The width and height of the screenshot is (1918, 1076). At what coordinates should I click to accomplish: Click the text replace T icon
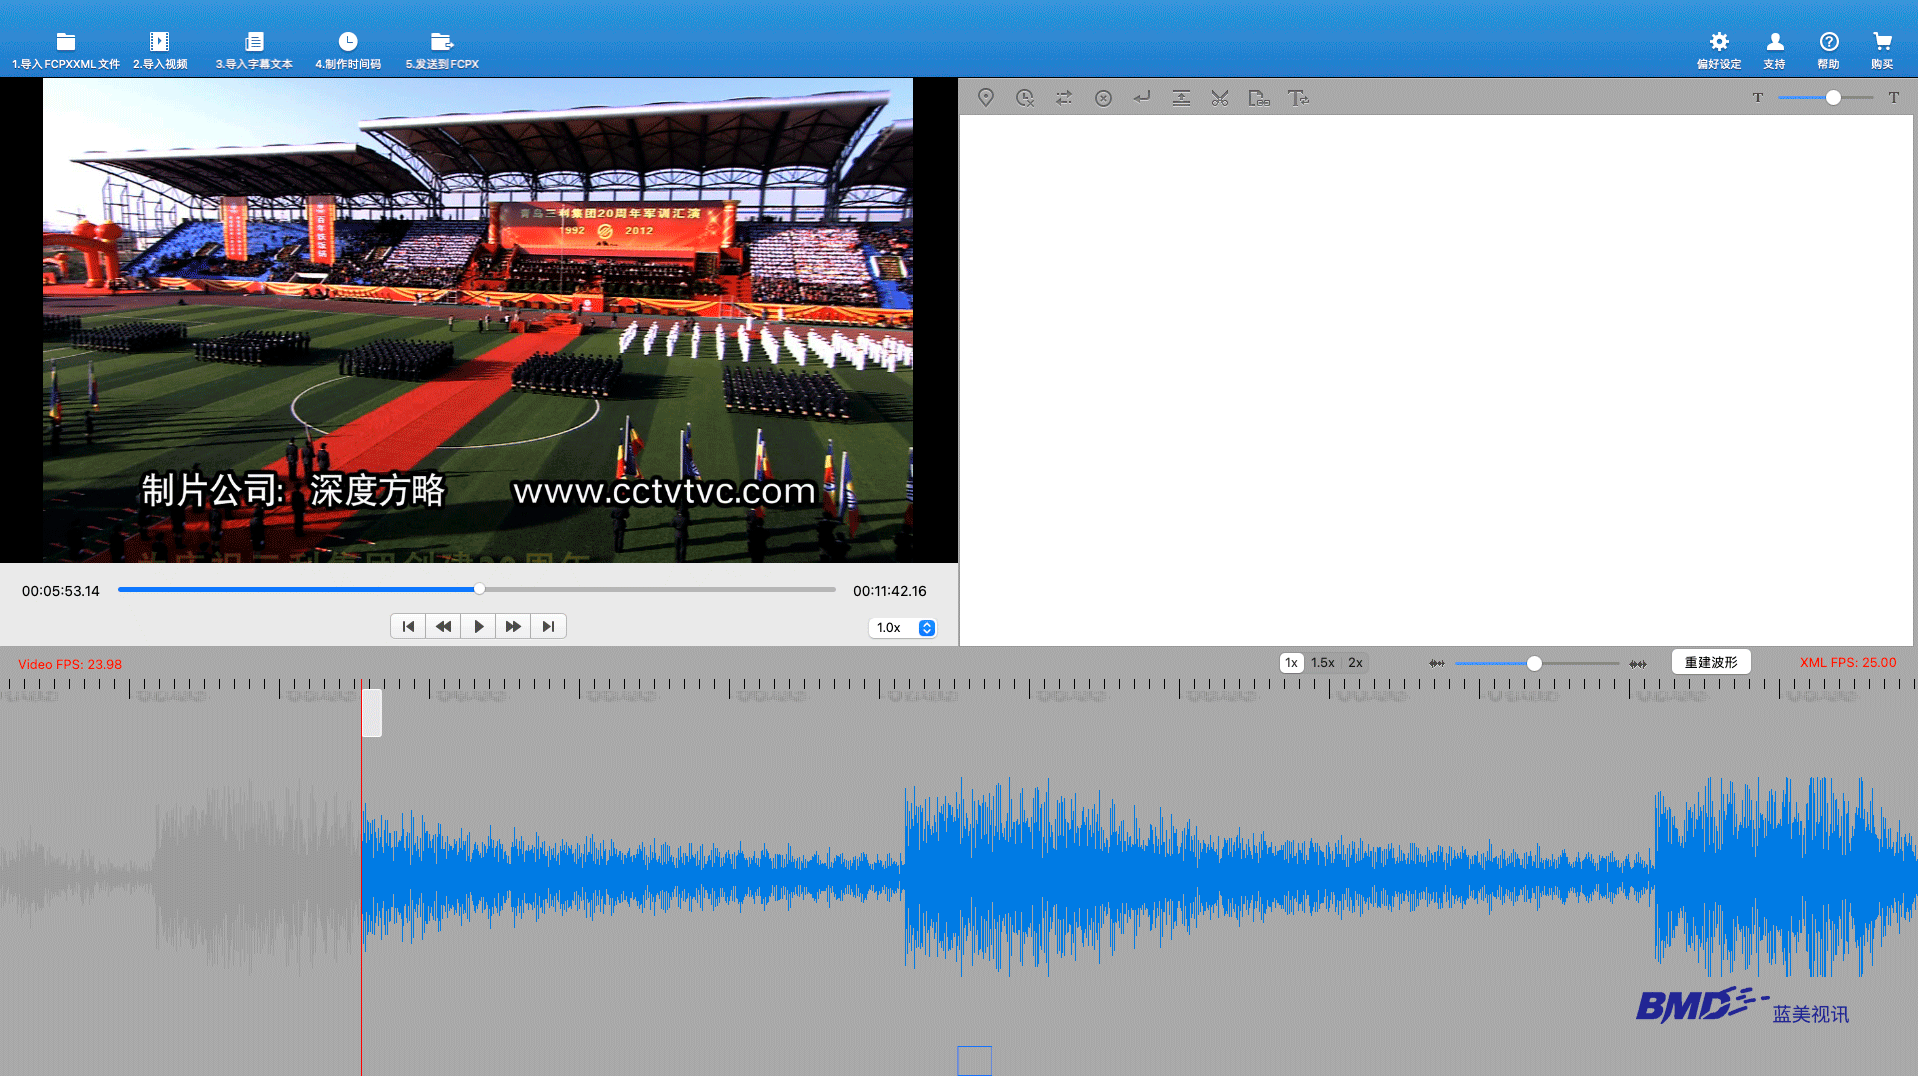pos(1298,98)
